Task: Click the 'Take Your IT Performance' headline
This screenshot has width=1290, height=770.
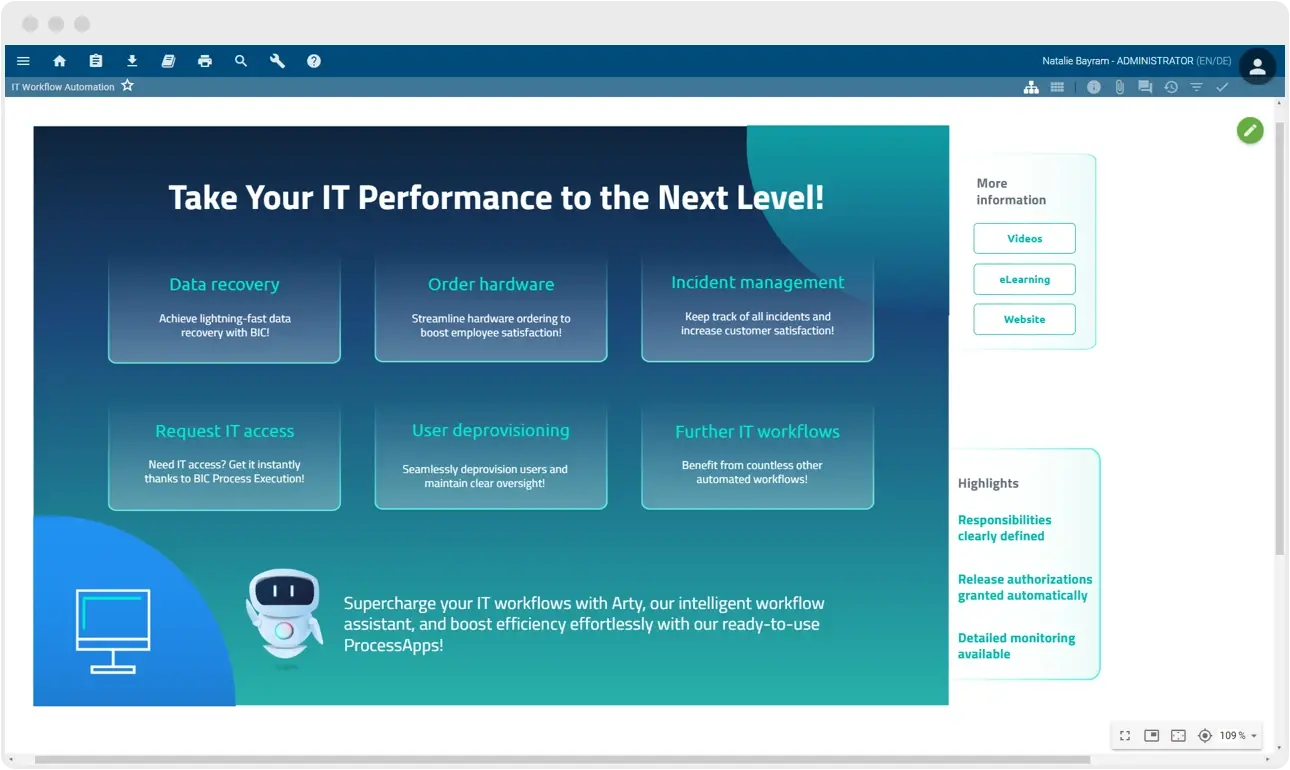Action: (x=496, y=197)
